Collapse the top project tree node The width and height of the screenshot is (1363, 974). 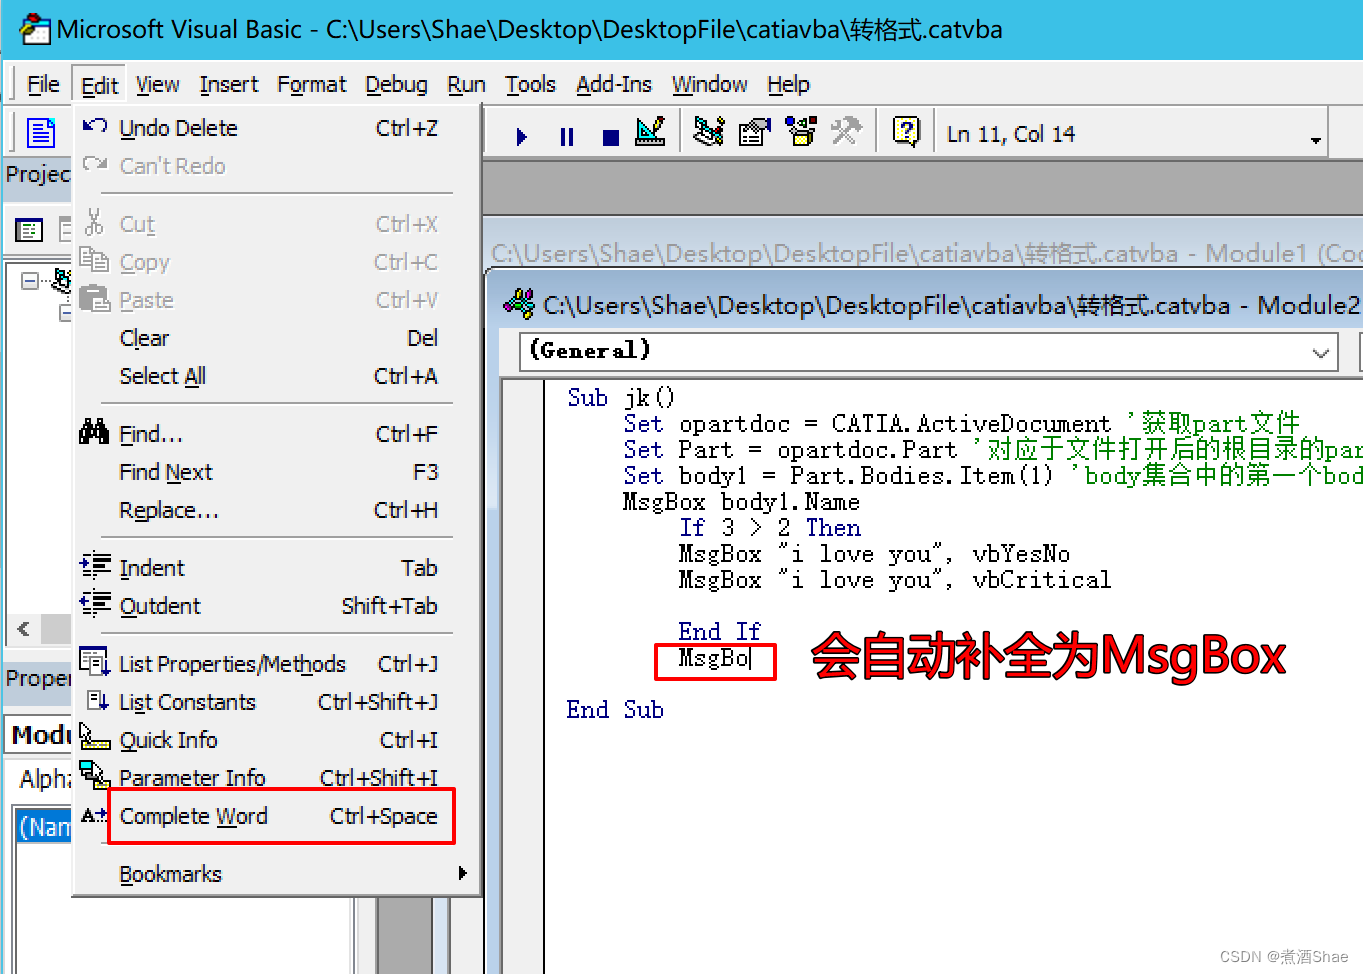click(29, 281)
